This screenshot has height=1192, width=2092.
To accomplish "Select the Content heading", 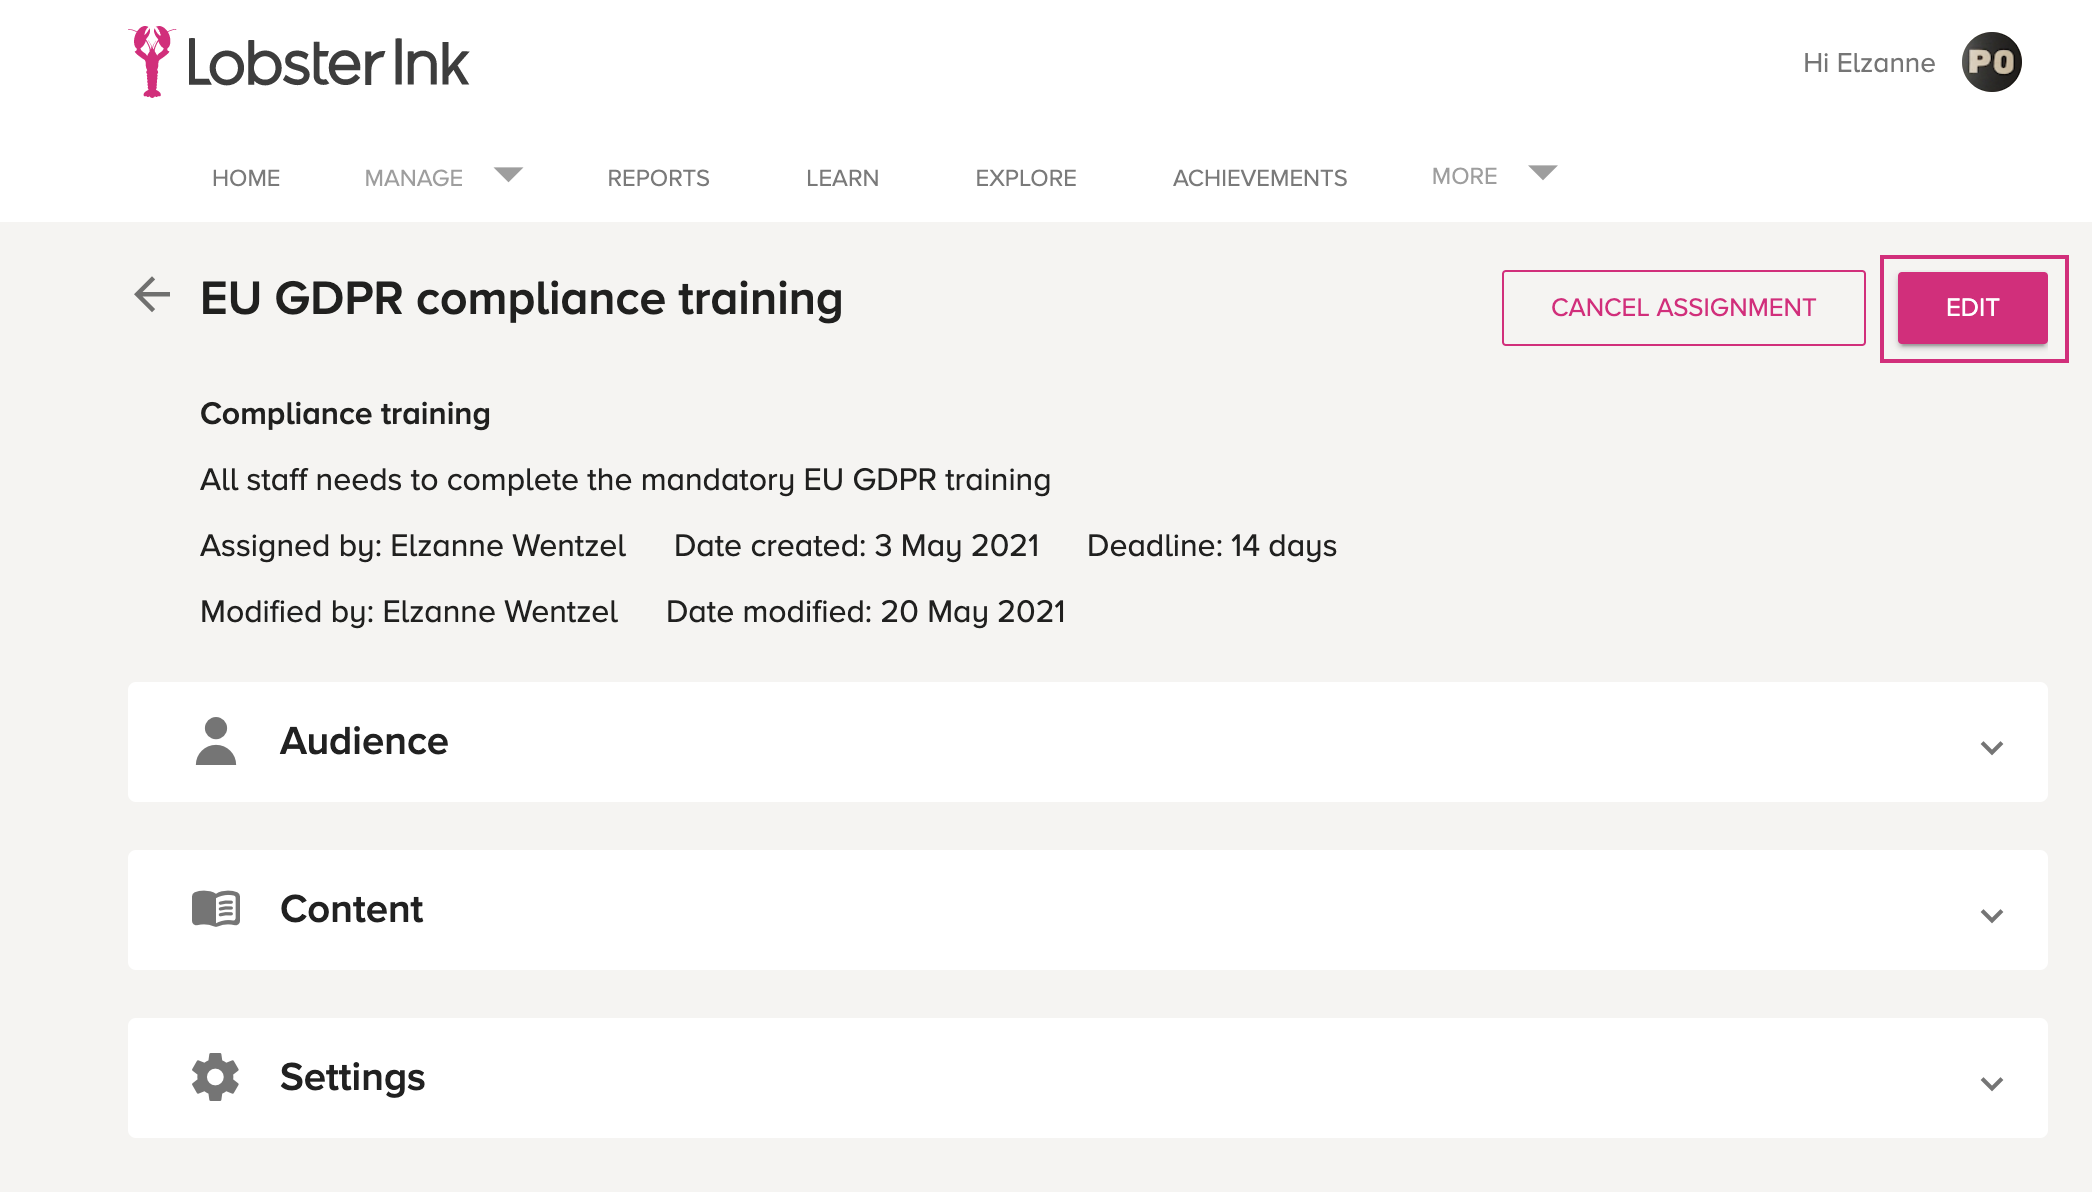I will [352, 909].
